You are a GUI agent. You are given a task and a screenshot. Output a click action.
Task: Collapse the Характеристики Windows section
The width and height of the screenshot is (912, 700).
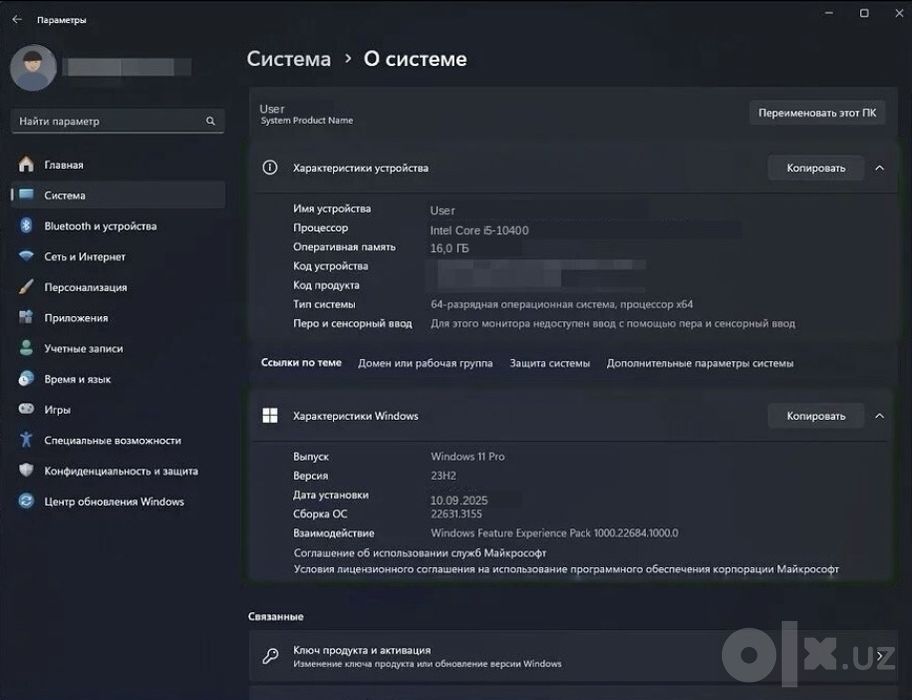[x=879, y=416]
